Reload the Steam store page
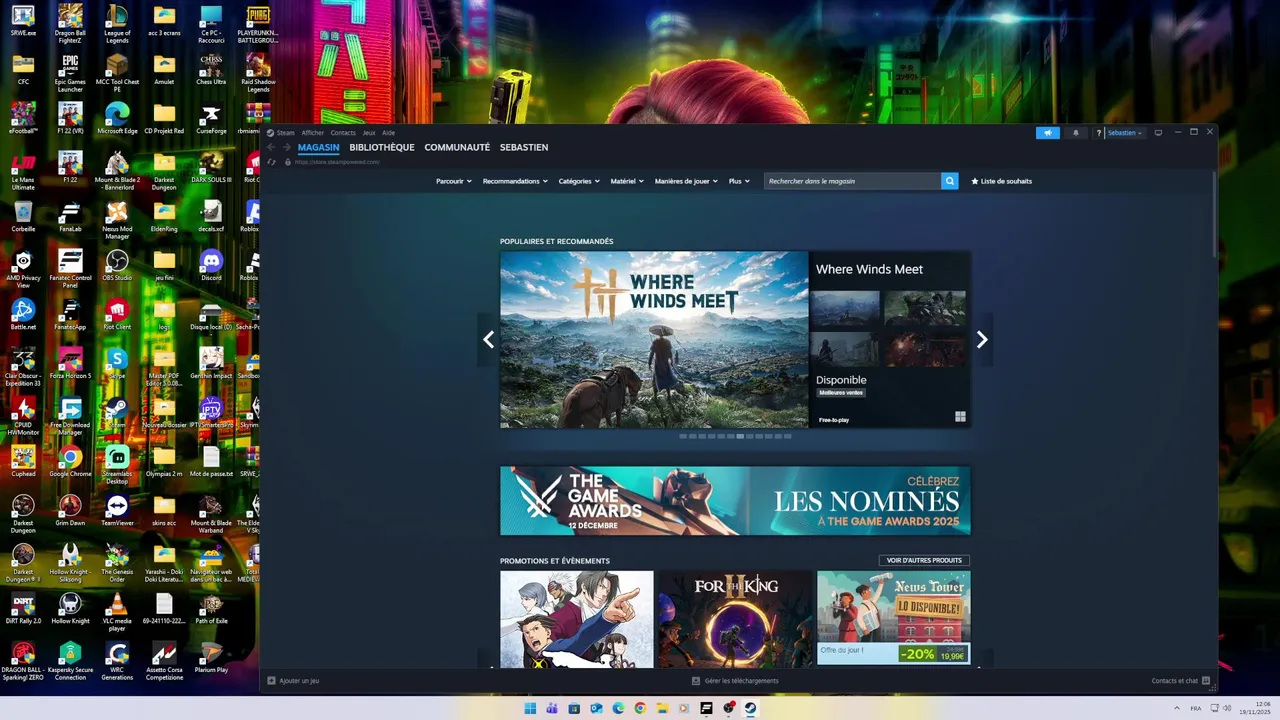This screenshot has width=1280, height=720. tap(272, 161)
